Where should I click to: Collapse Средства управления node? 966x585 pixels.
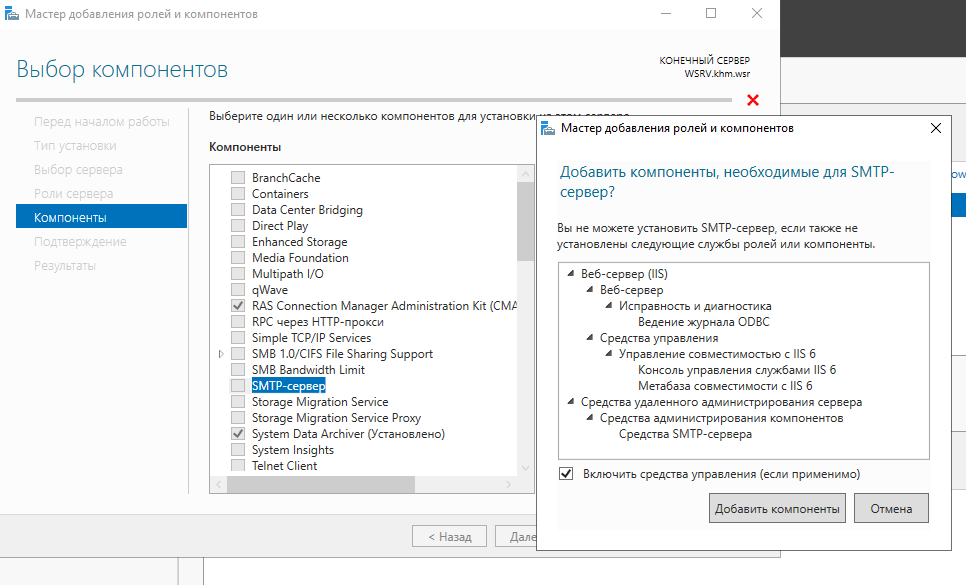(x=590, y=337)
